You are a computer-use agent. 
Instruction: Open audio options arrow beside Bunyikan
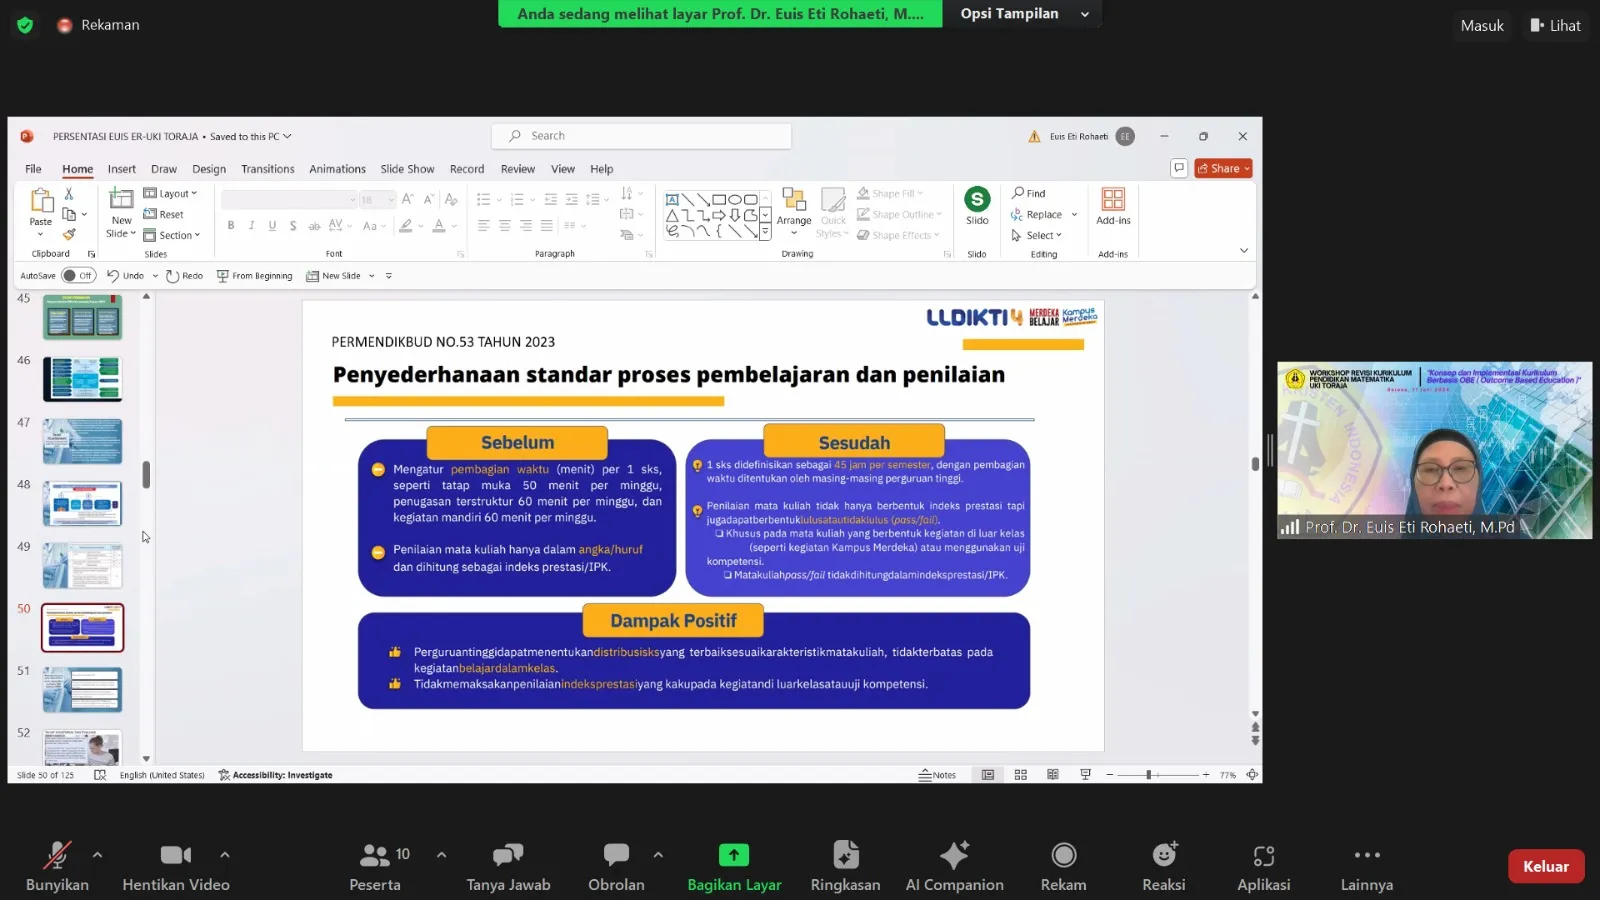[x=97, y=855]
